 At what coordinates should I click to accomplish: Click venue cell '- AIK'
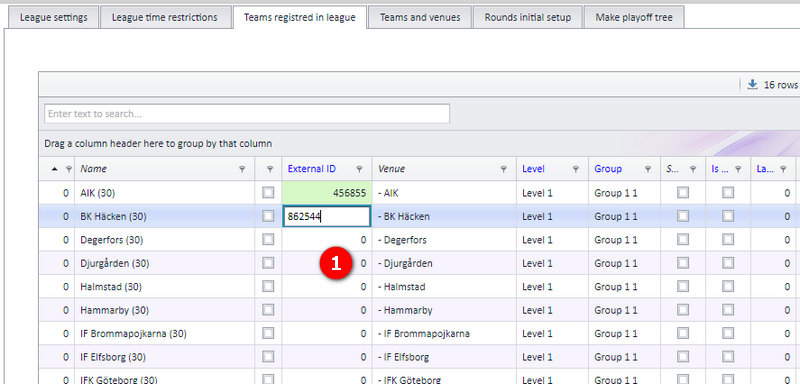click(x=444, y=193)
